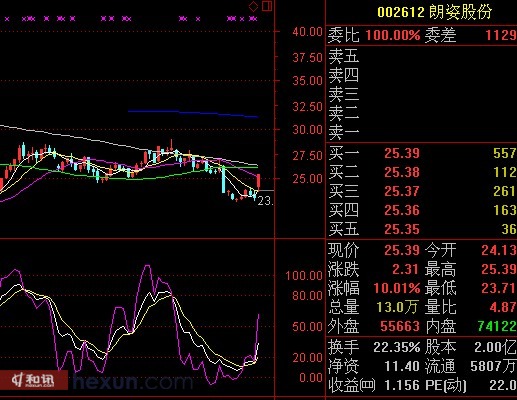The width and height of the screenshot is (517, 400).
Task: Click the 买二 bid price 25.38
Action: [x=402, y=172]
